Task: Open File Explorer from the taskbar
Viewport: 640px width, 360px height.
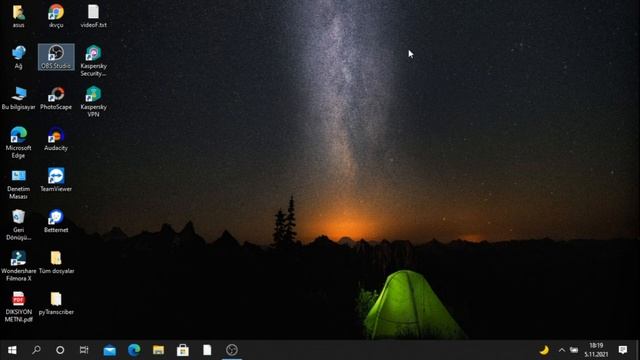Action: [158, 350]
